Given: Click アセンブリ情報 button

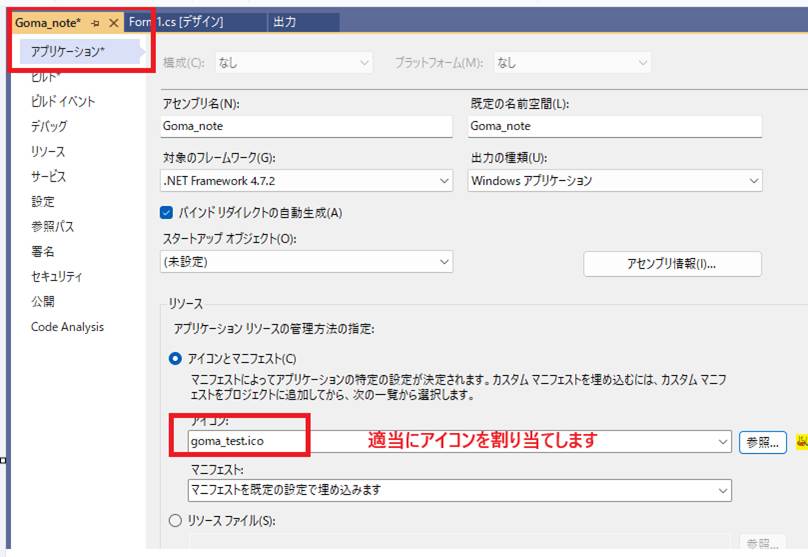Looking at the screenshot, I should (x=671, y=264).
